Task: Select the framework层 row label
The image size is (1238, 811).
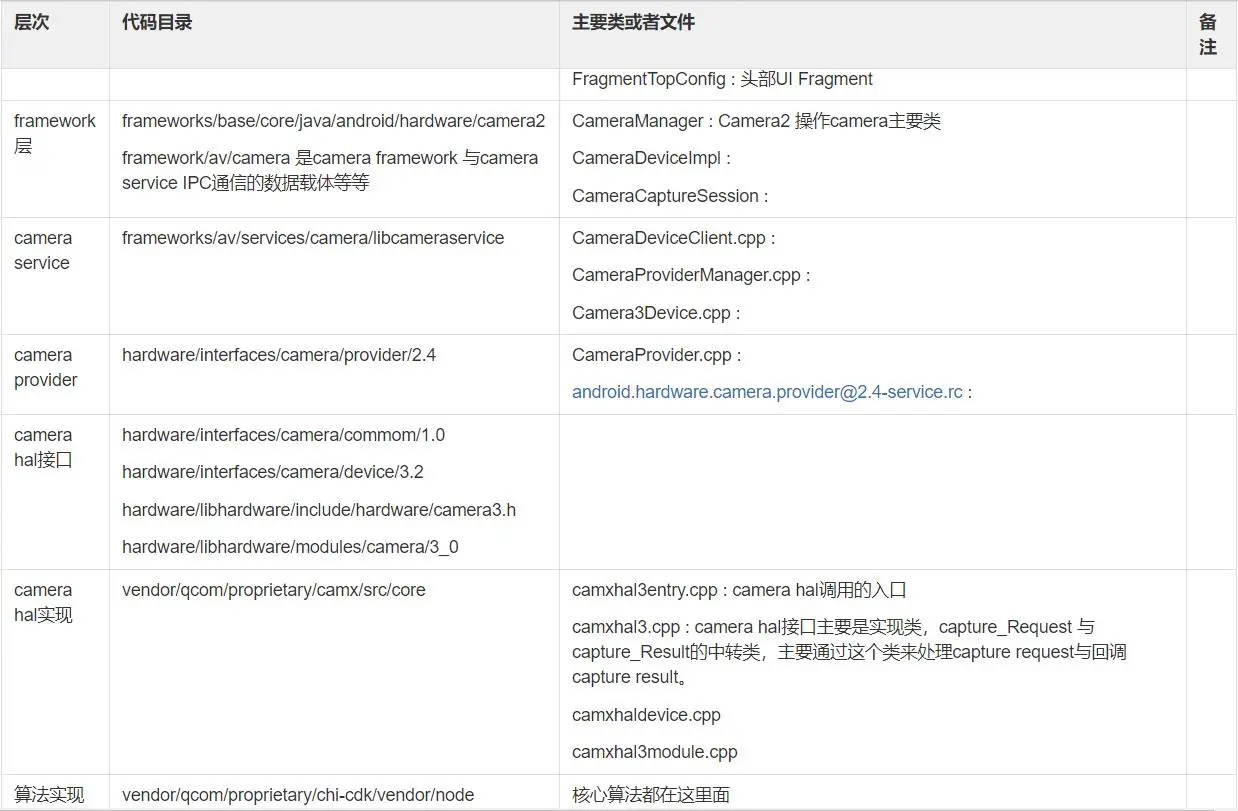Action: (54, 133)
